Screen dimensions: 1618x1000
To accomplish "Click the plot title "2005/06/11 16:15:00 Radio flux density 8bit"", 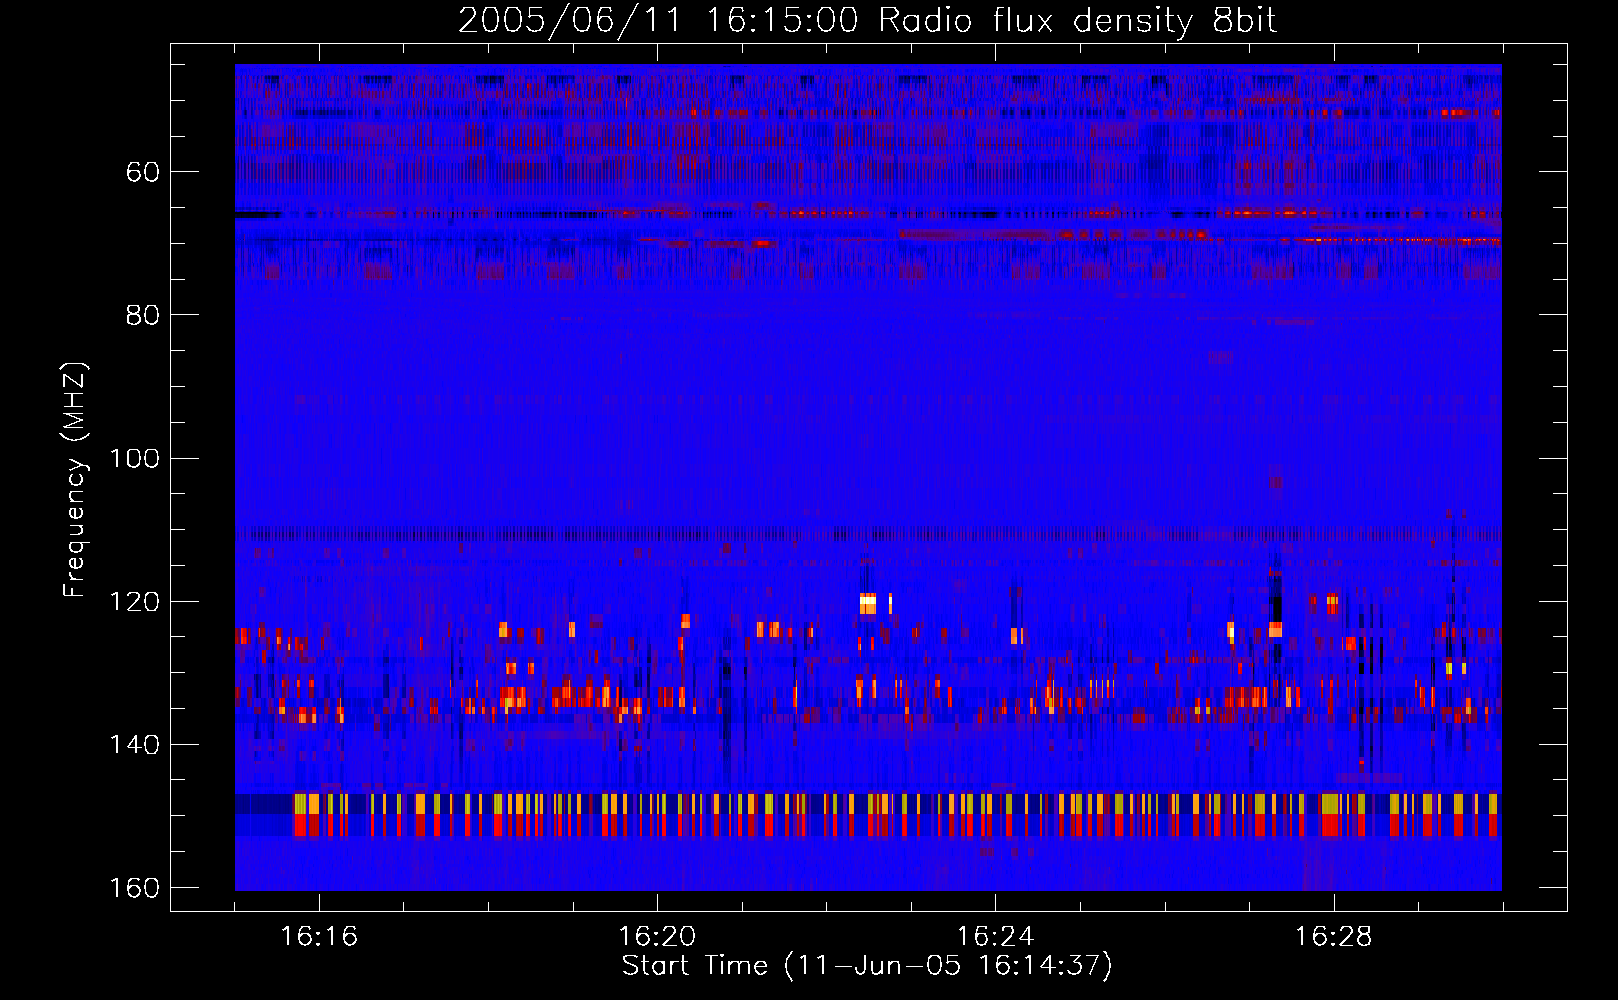I will click(x=868, y=21).
